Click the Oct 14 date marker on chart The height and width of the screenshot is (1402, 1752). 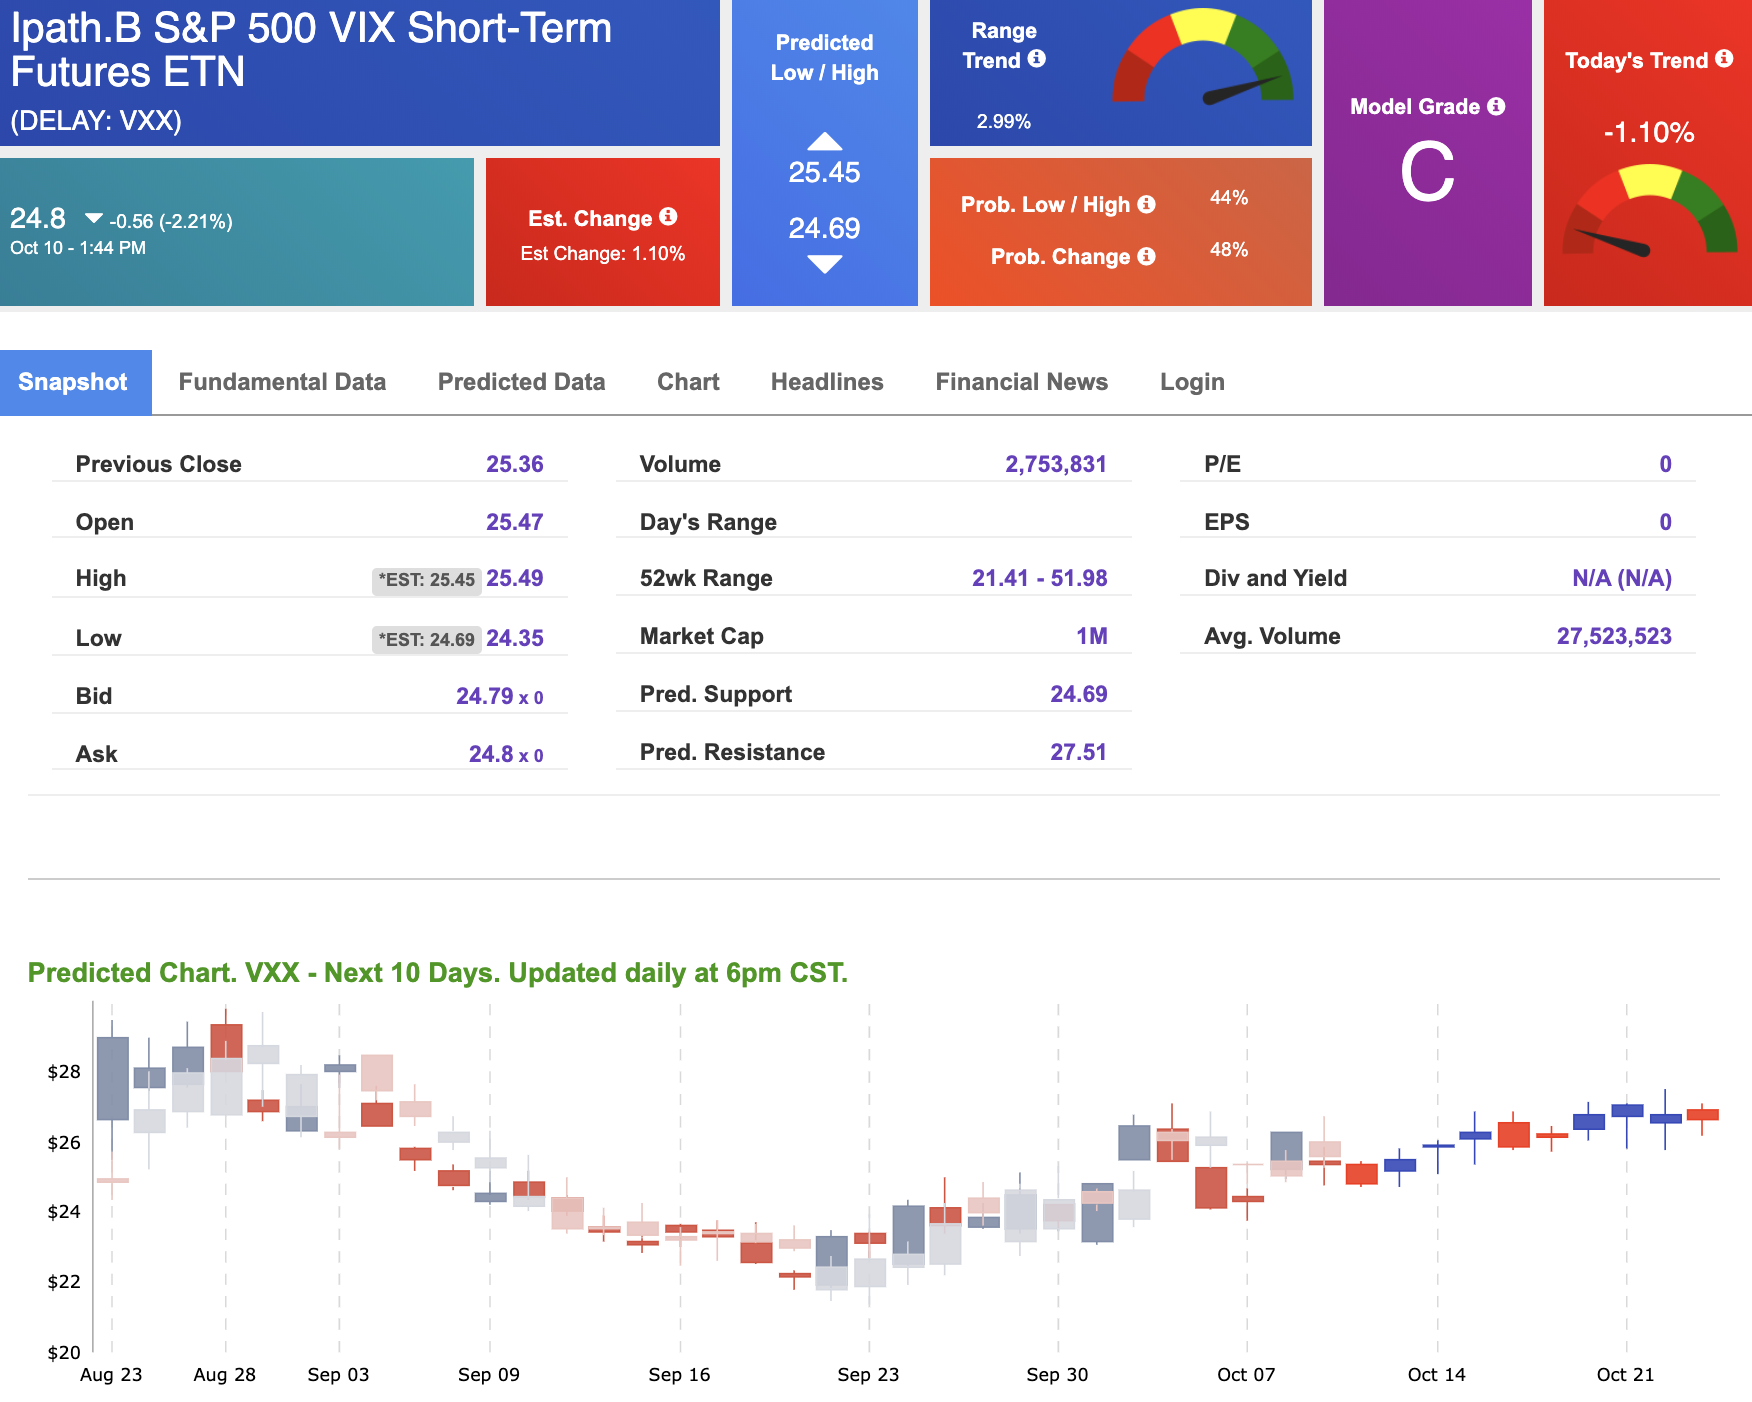(1436, 1375)
